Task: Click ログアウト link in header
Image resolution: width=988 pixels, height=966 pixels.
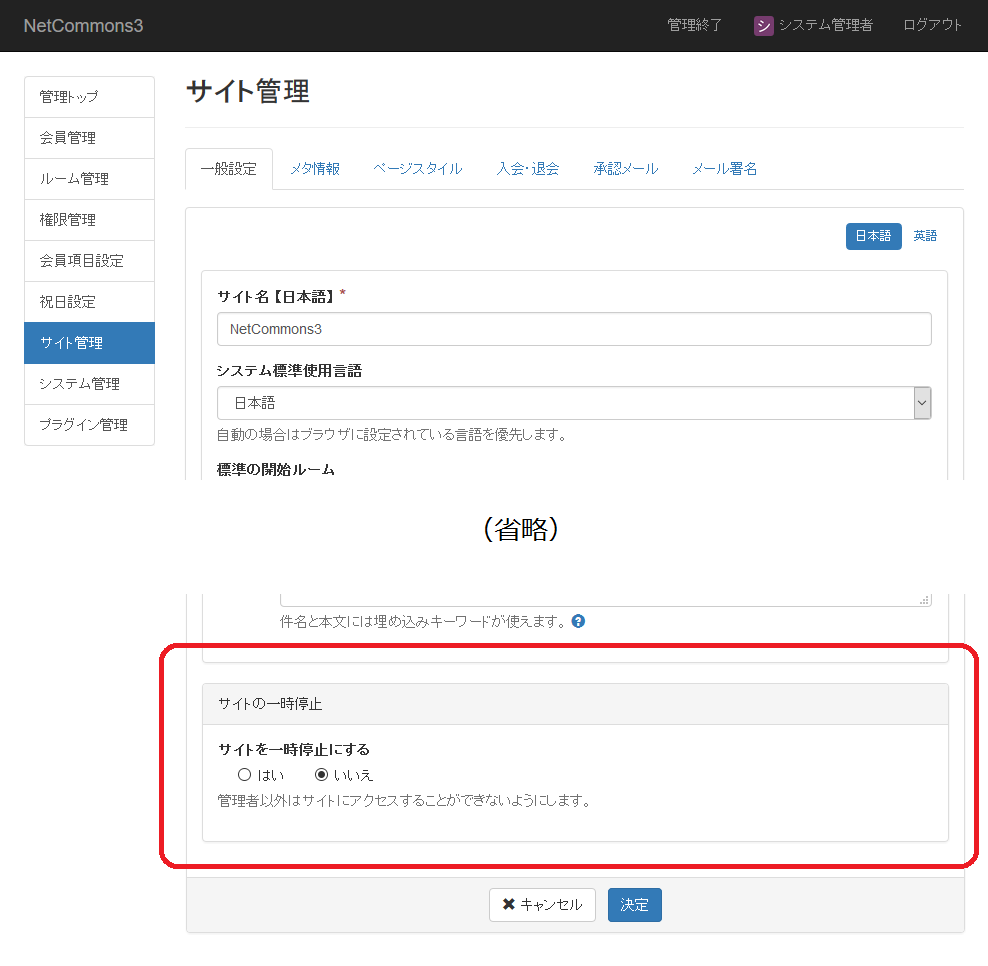Action: pyautogui.click(x=932, y=25)
